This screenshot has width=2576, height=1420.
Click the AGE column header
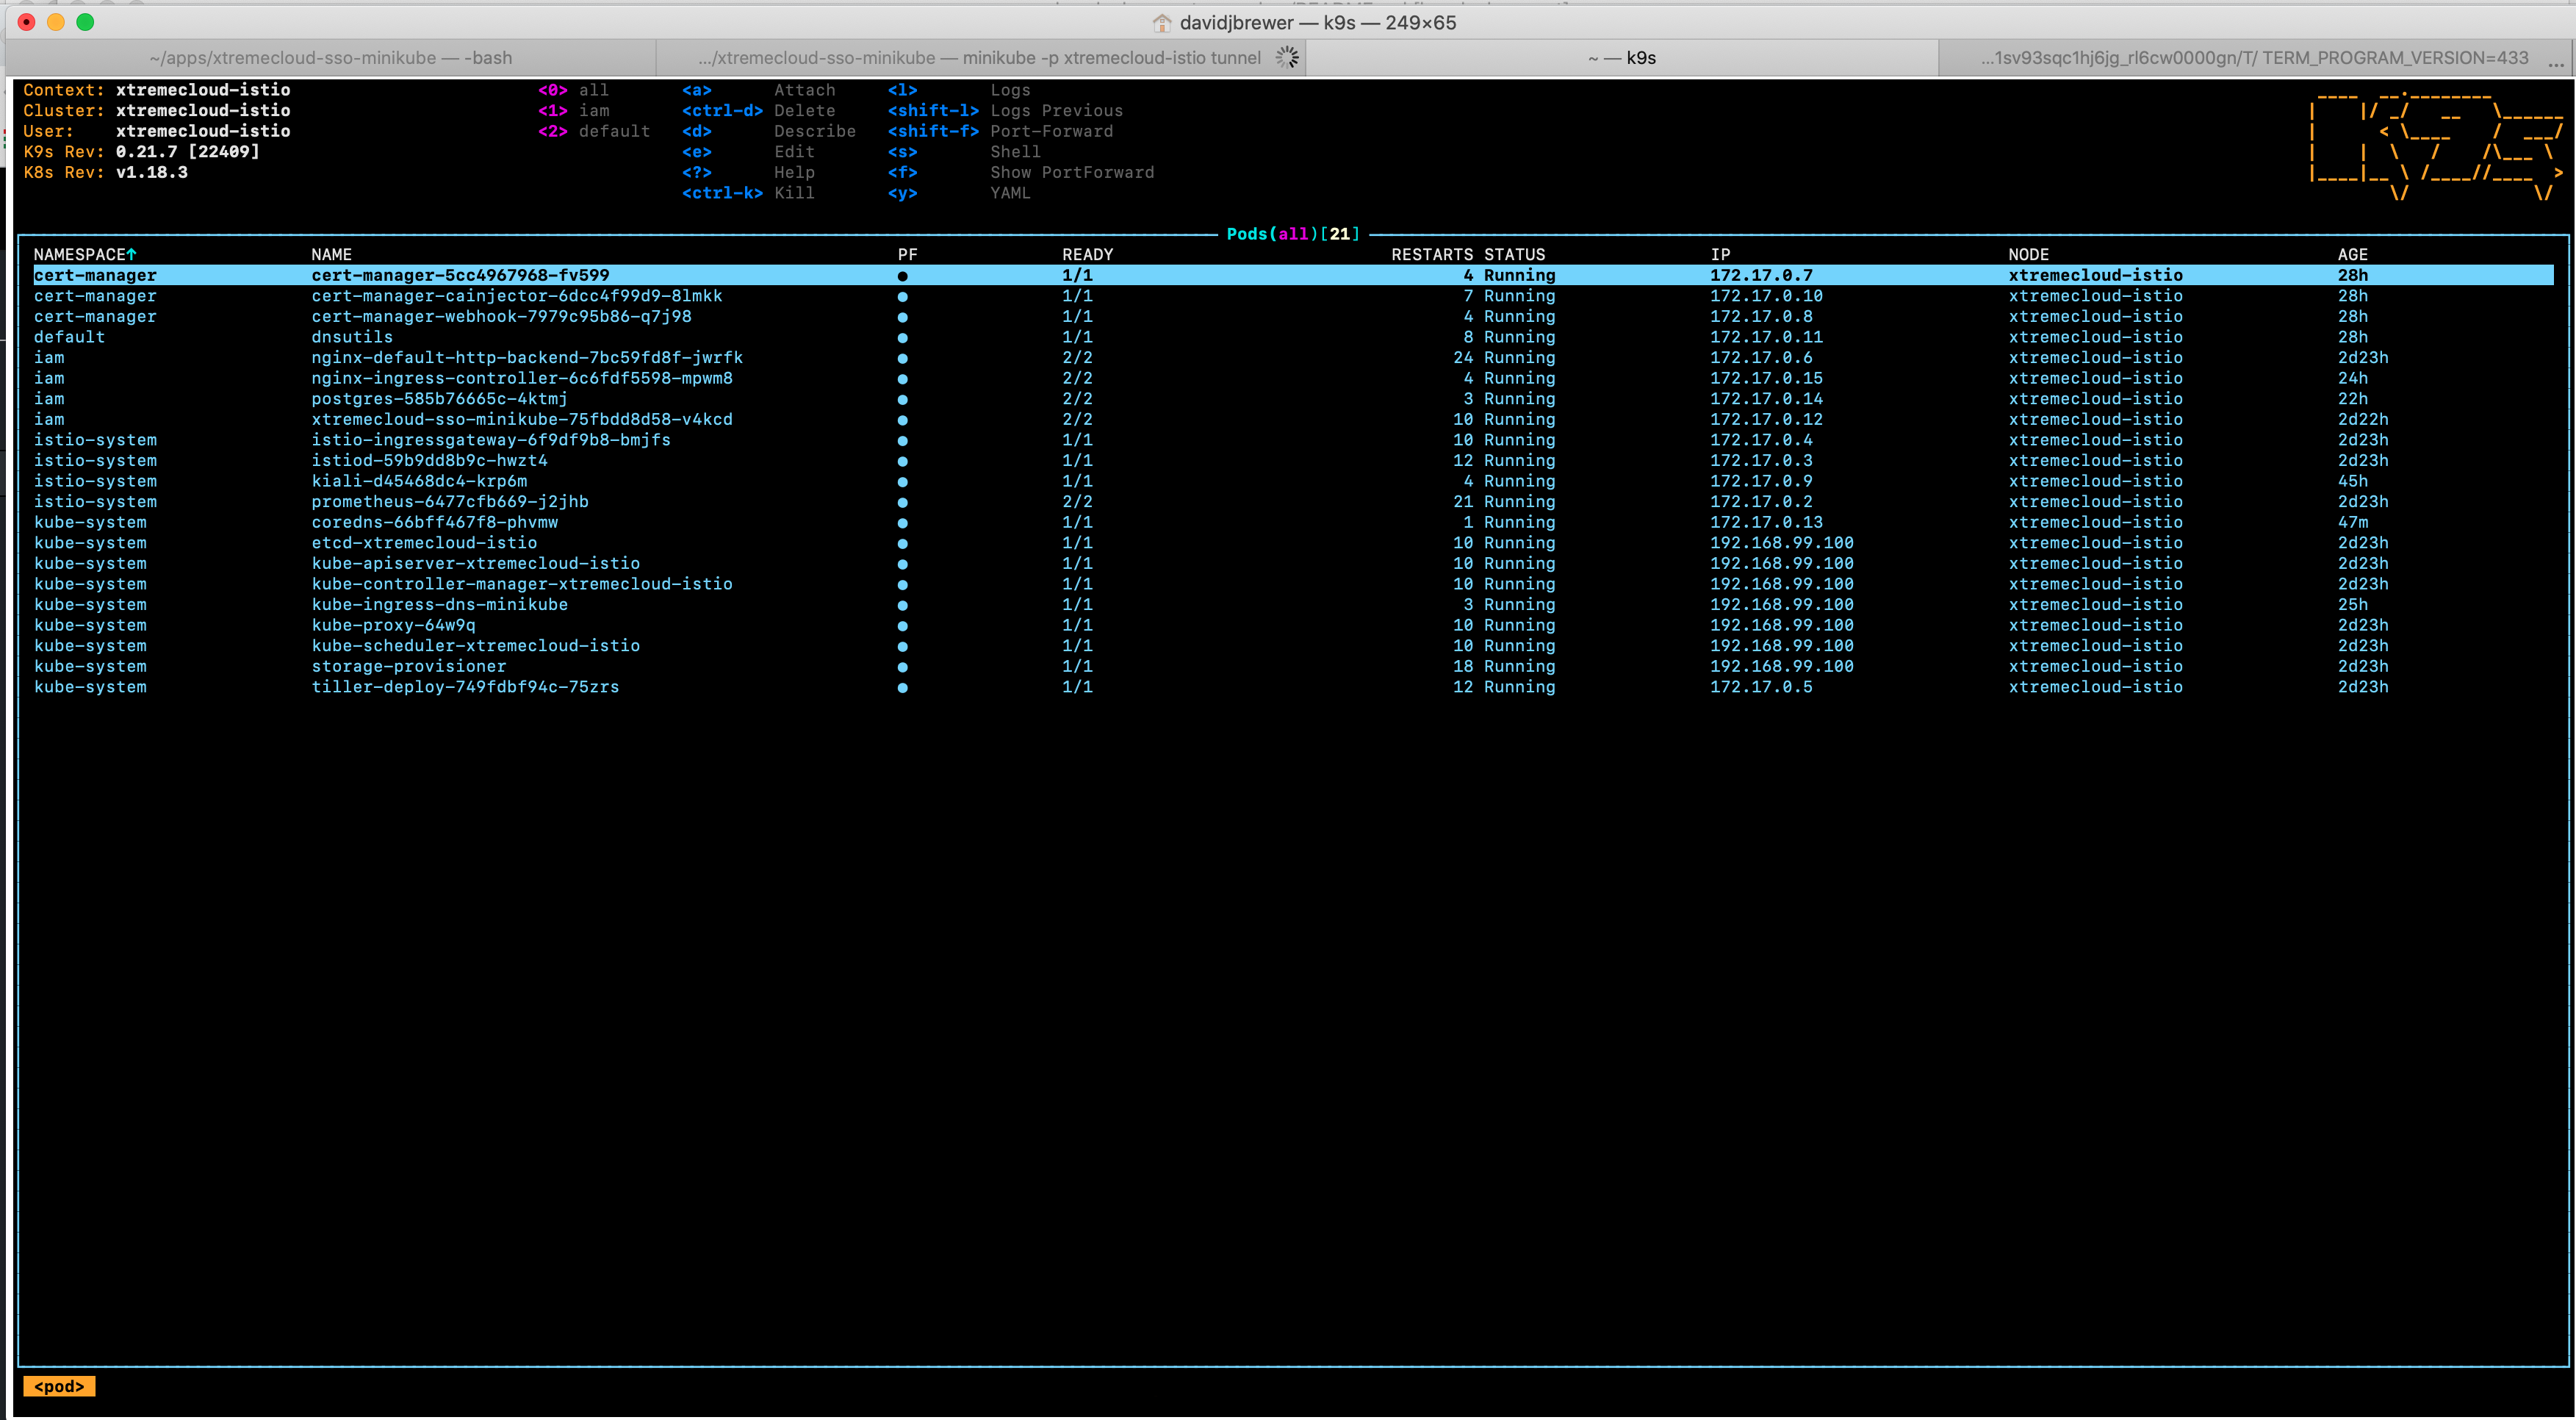2353,254
